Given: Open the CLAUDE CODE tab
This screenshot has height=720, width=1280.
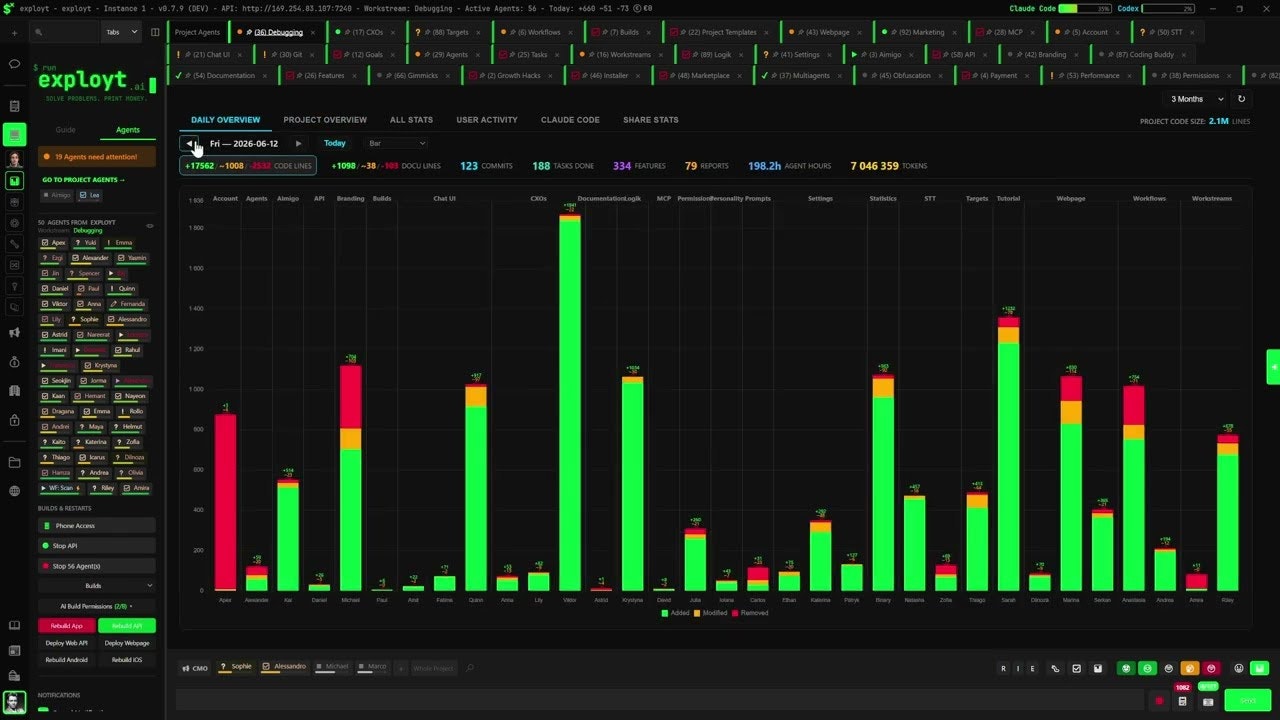Looking at the screenshot, I should [570, 120].
